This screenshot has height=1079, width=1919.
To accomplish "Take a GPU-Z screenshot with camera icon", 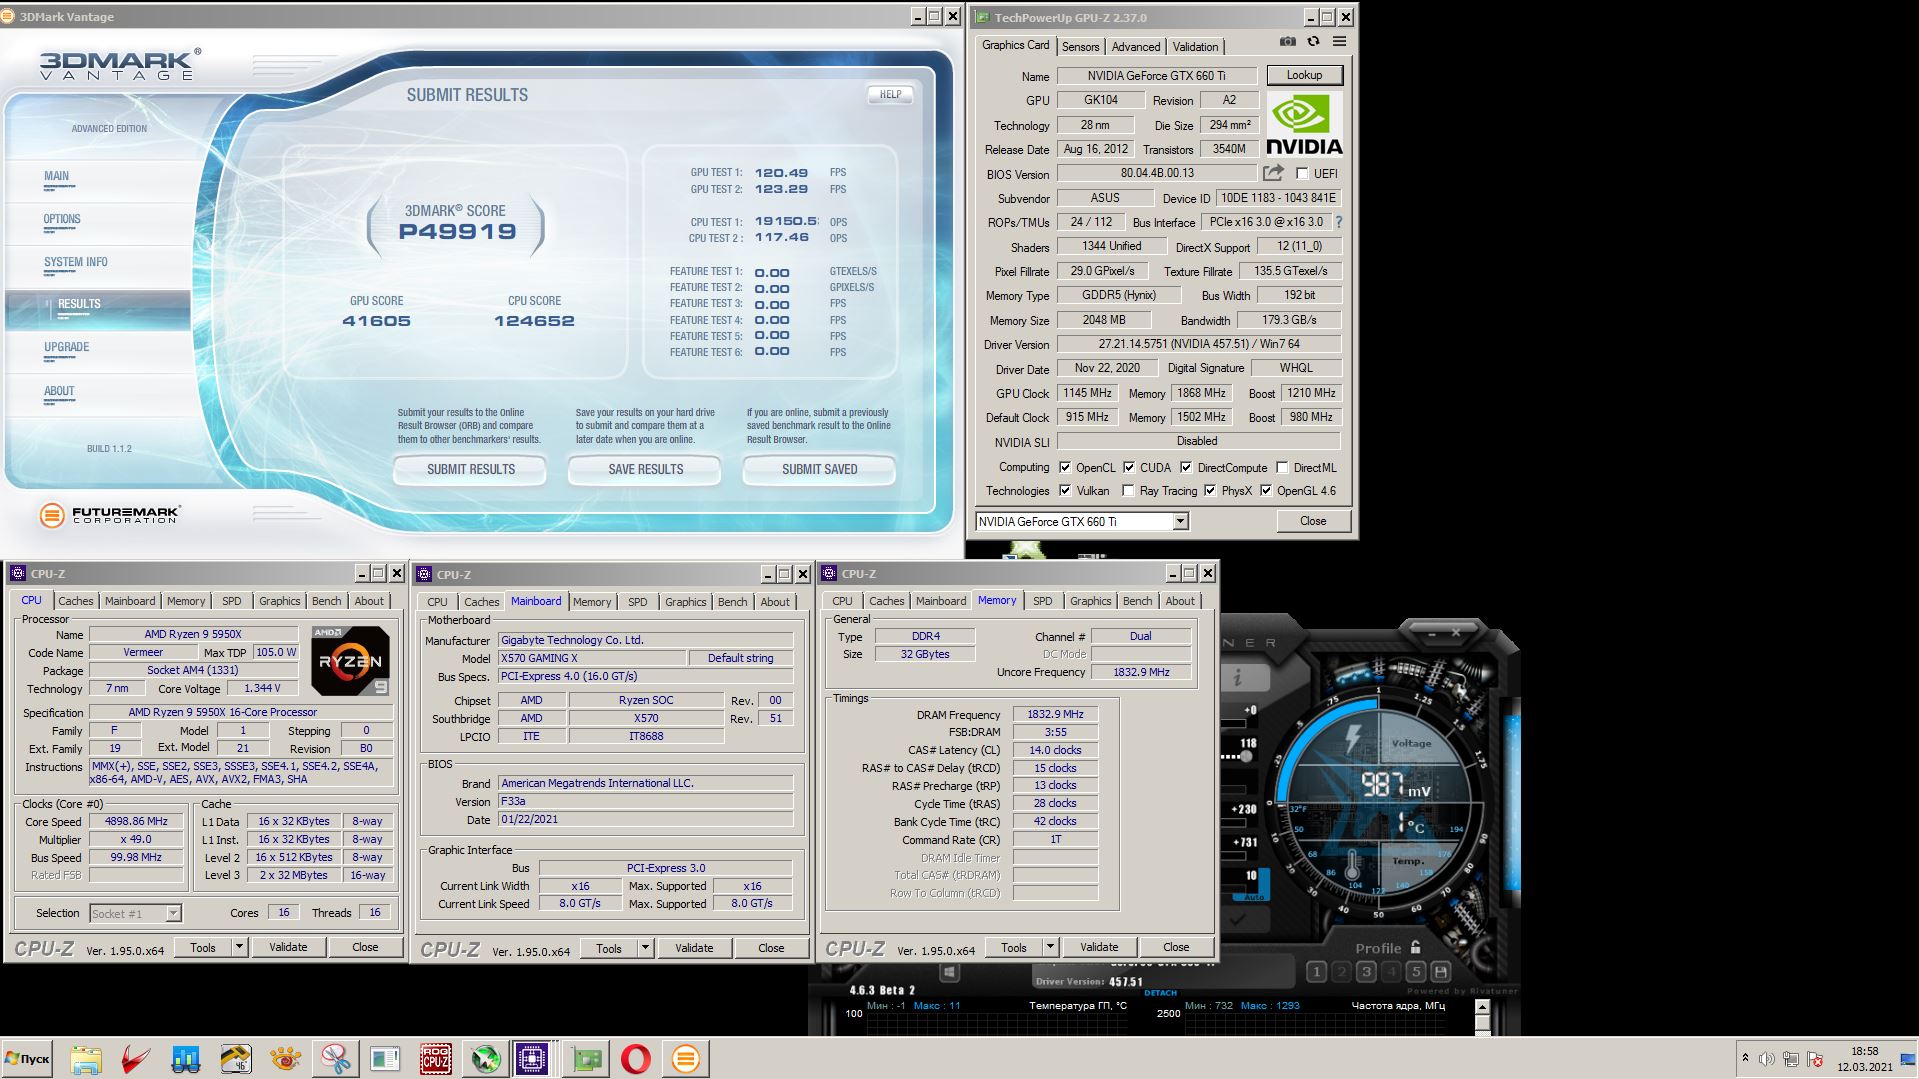I will click(x=1288, y=42).
